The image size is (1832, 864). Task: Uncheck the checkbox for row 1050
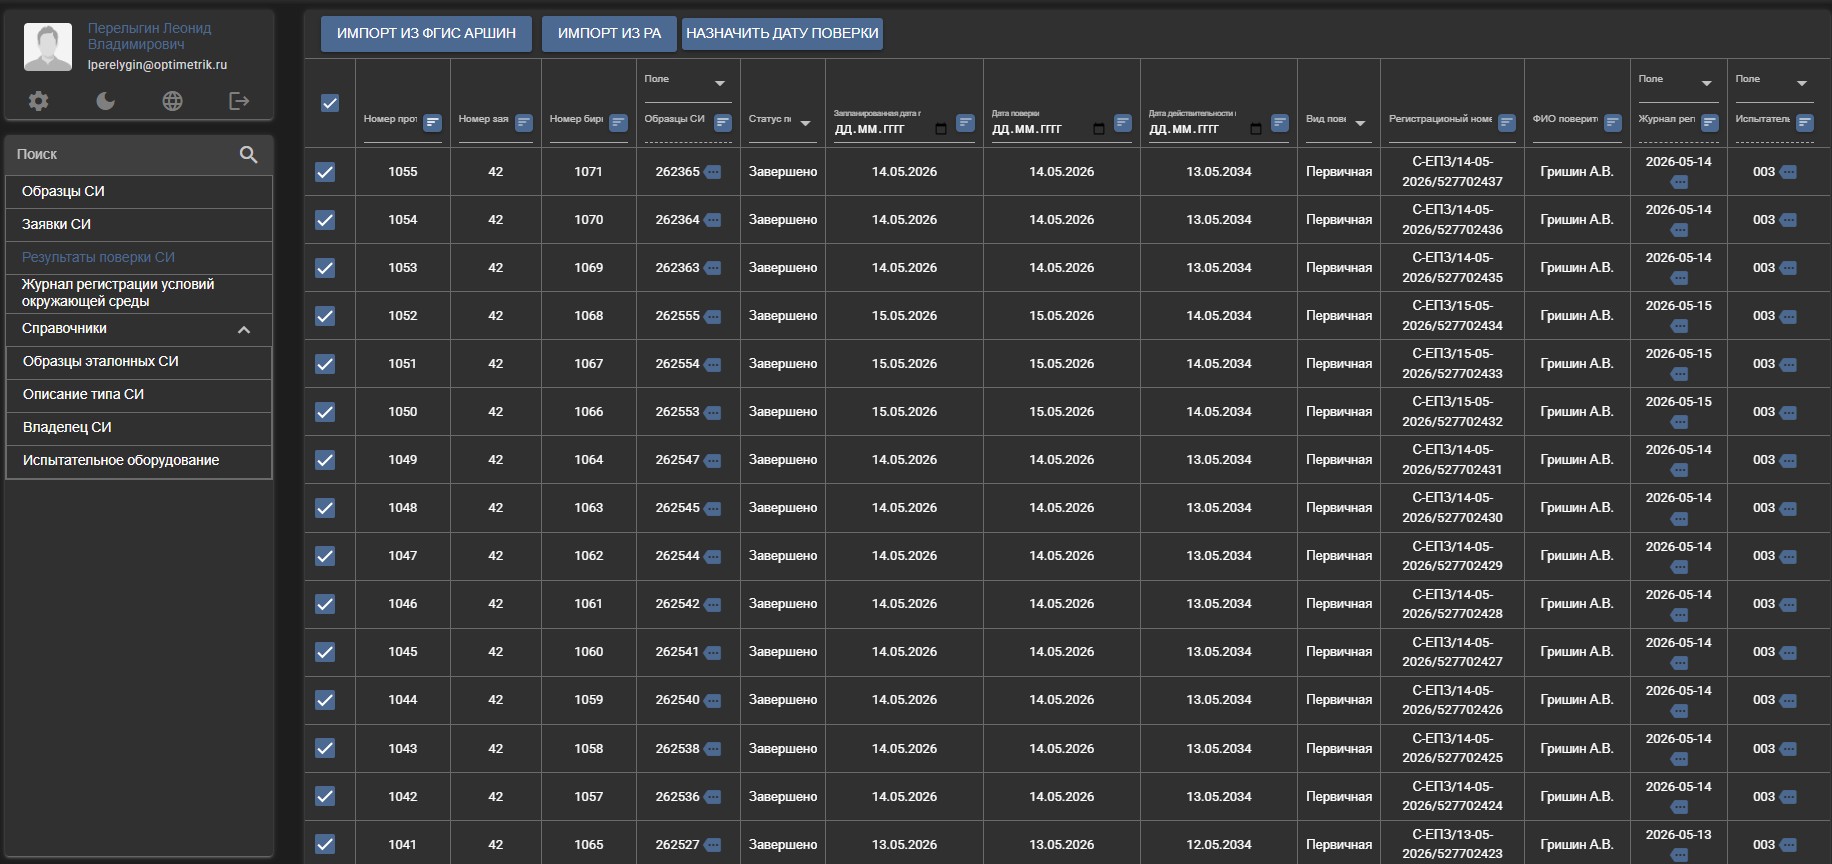click(x=325, y=412)
